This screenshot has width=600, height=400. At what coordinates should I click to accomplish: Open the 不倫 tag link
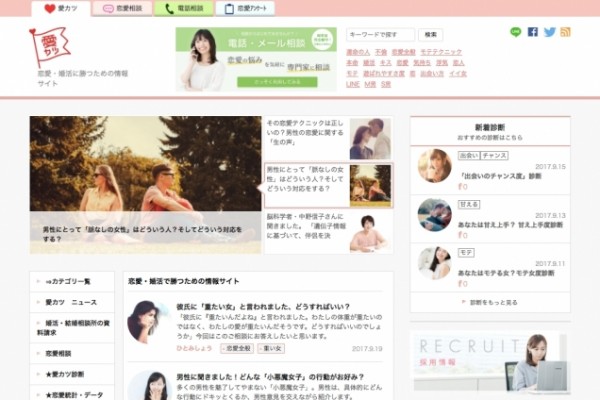pyautogui.click(x=381, y=52)
